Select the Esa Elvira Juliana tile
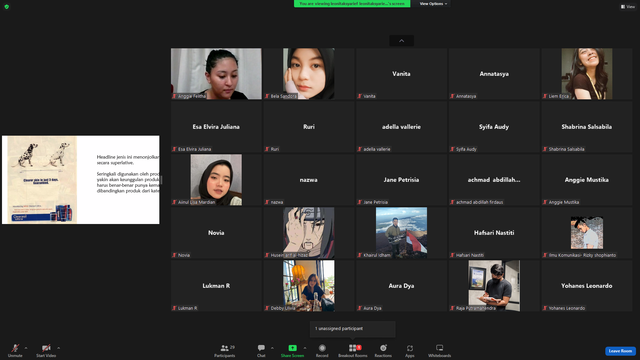Viewport: 640px width, 360px height. pos(216,127)
